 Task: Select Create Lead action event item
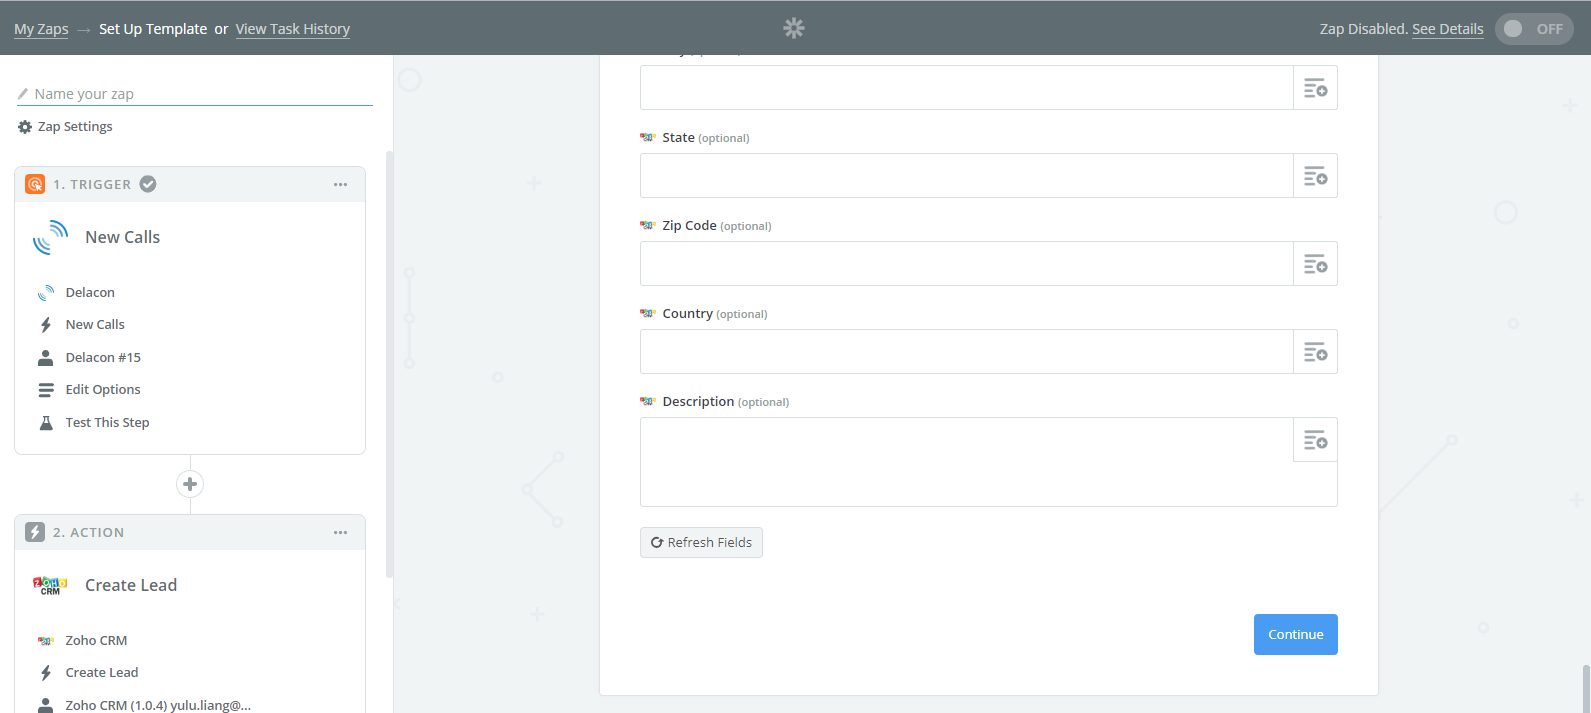102,672
